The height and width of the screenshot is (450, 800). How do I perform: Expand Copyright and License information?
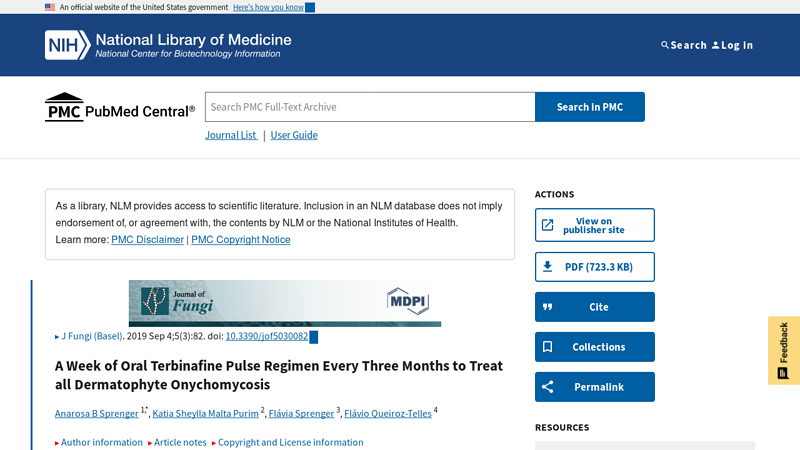click(x=288, y=442)
